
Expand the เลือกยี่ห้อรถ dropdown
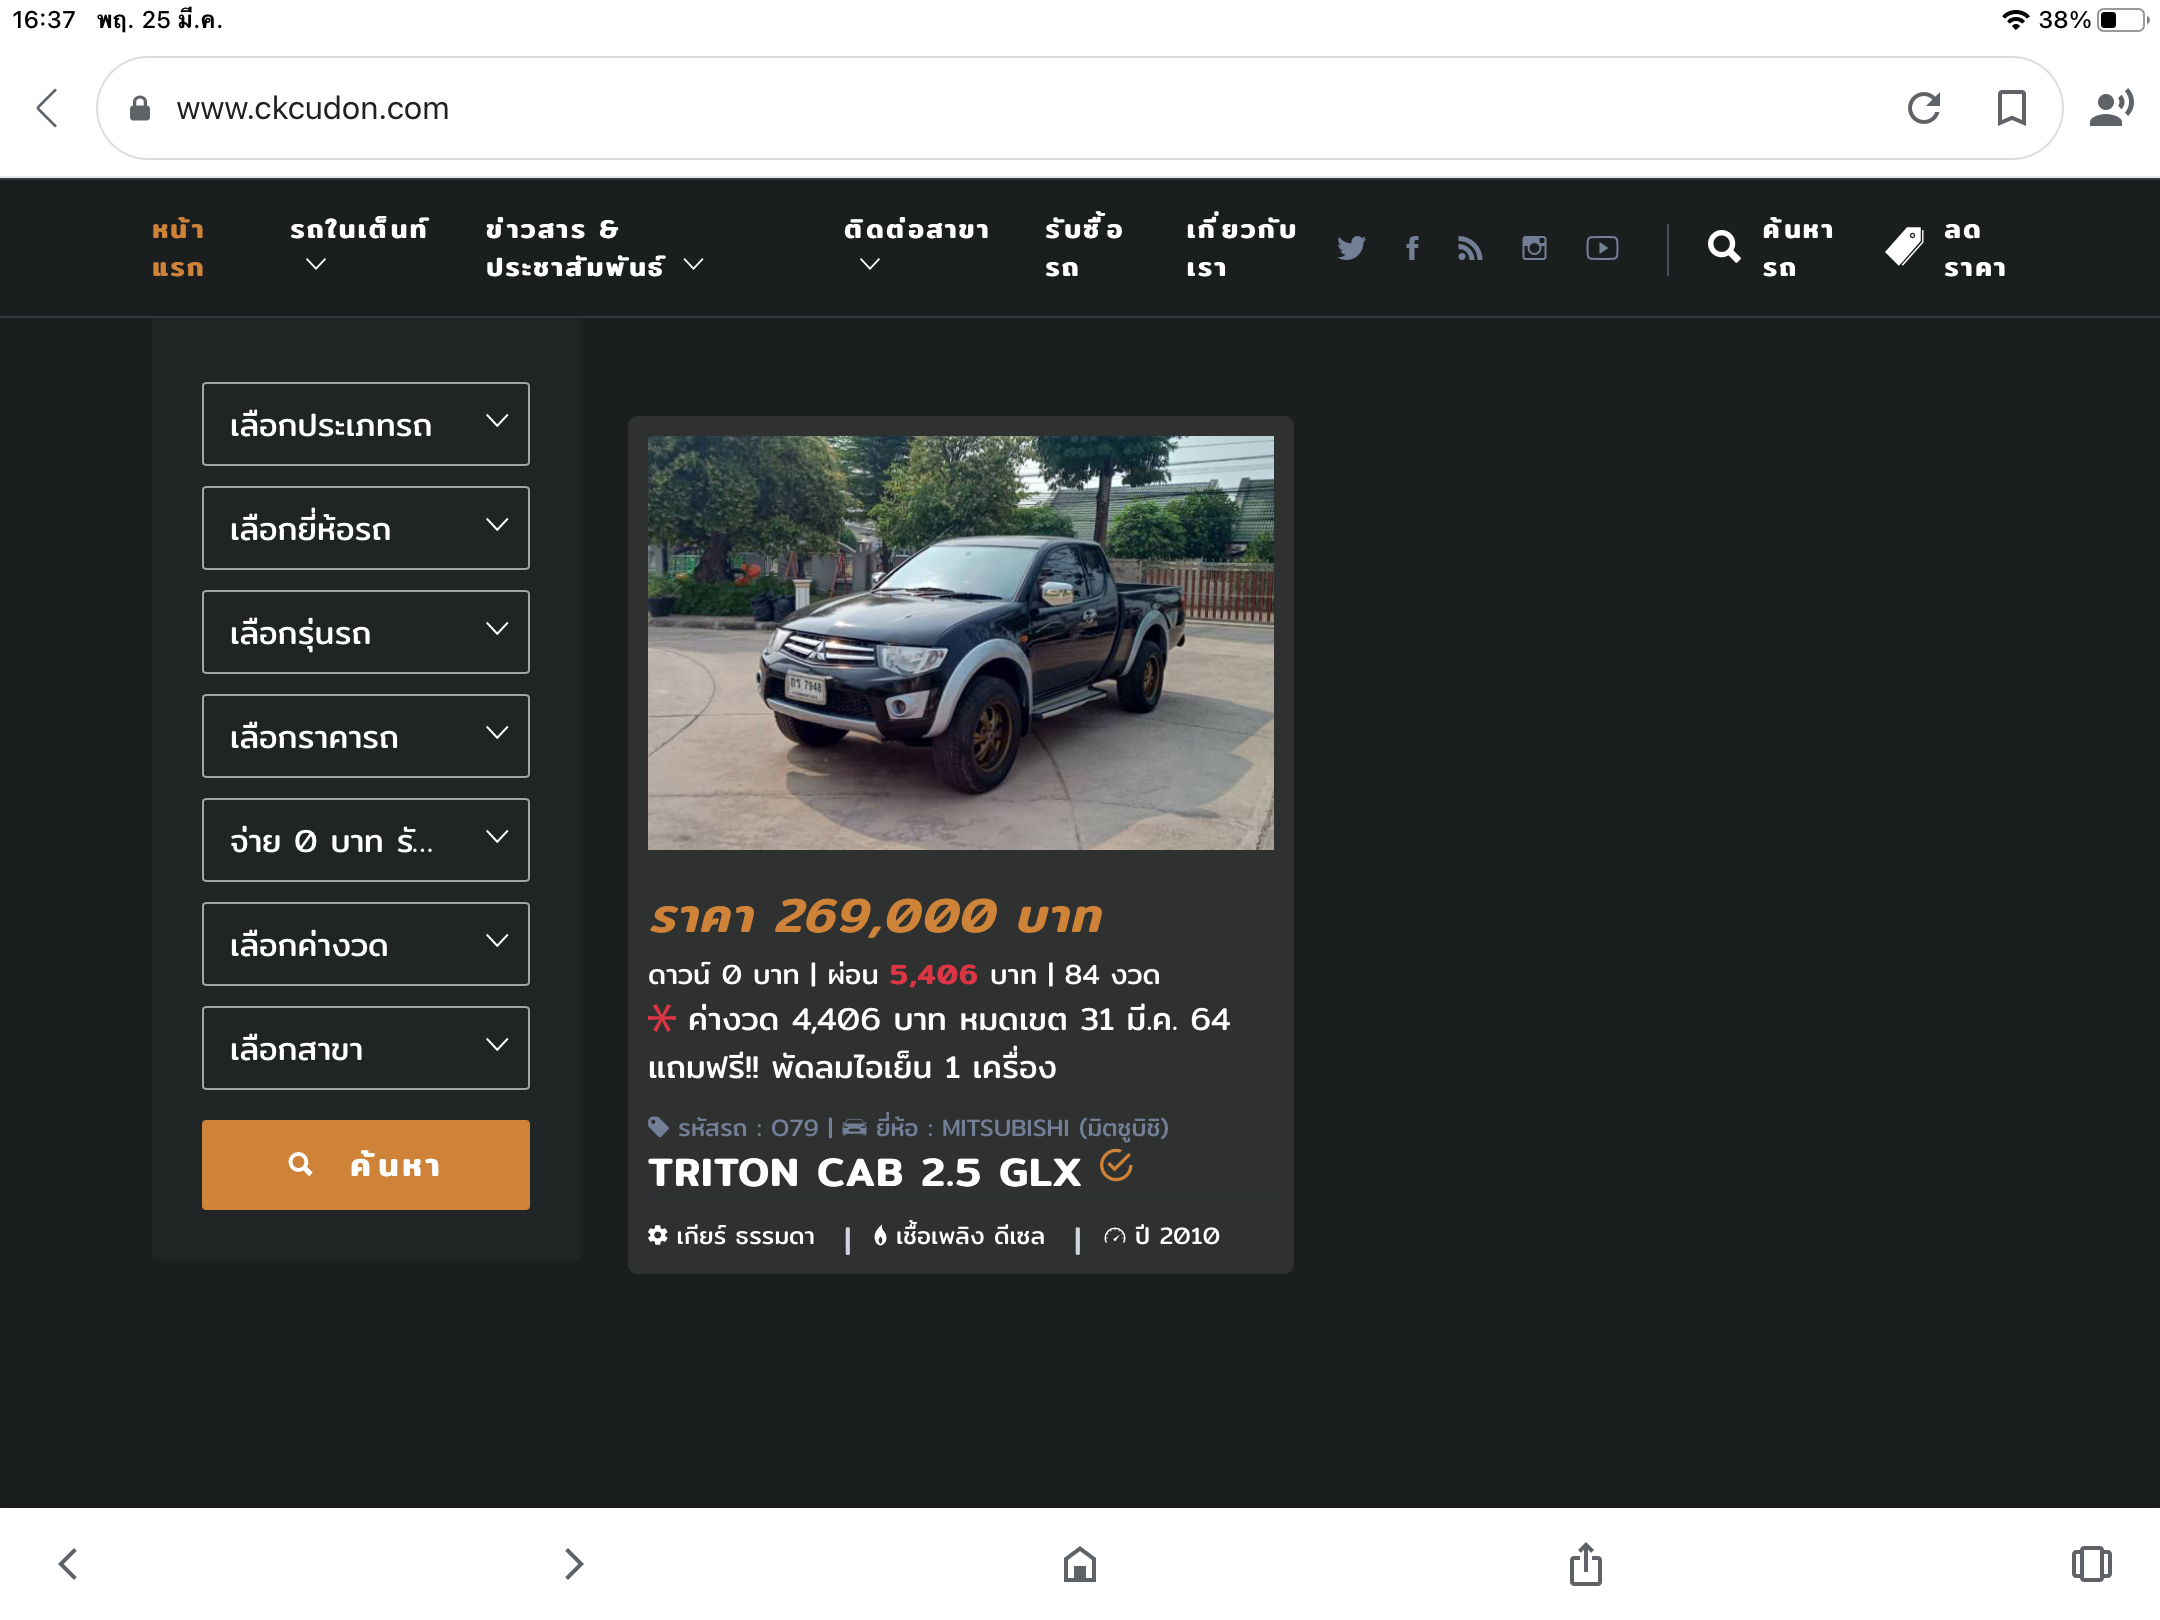(366, 528)
